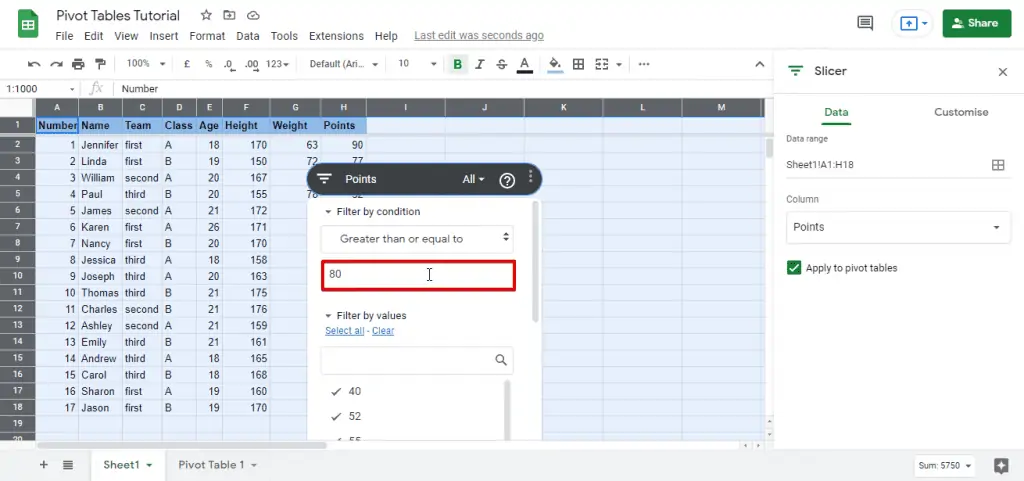The image size is (1024, 481).
Task: Select the paint format tool
Action: coord(100,64)
